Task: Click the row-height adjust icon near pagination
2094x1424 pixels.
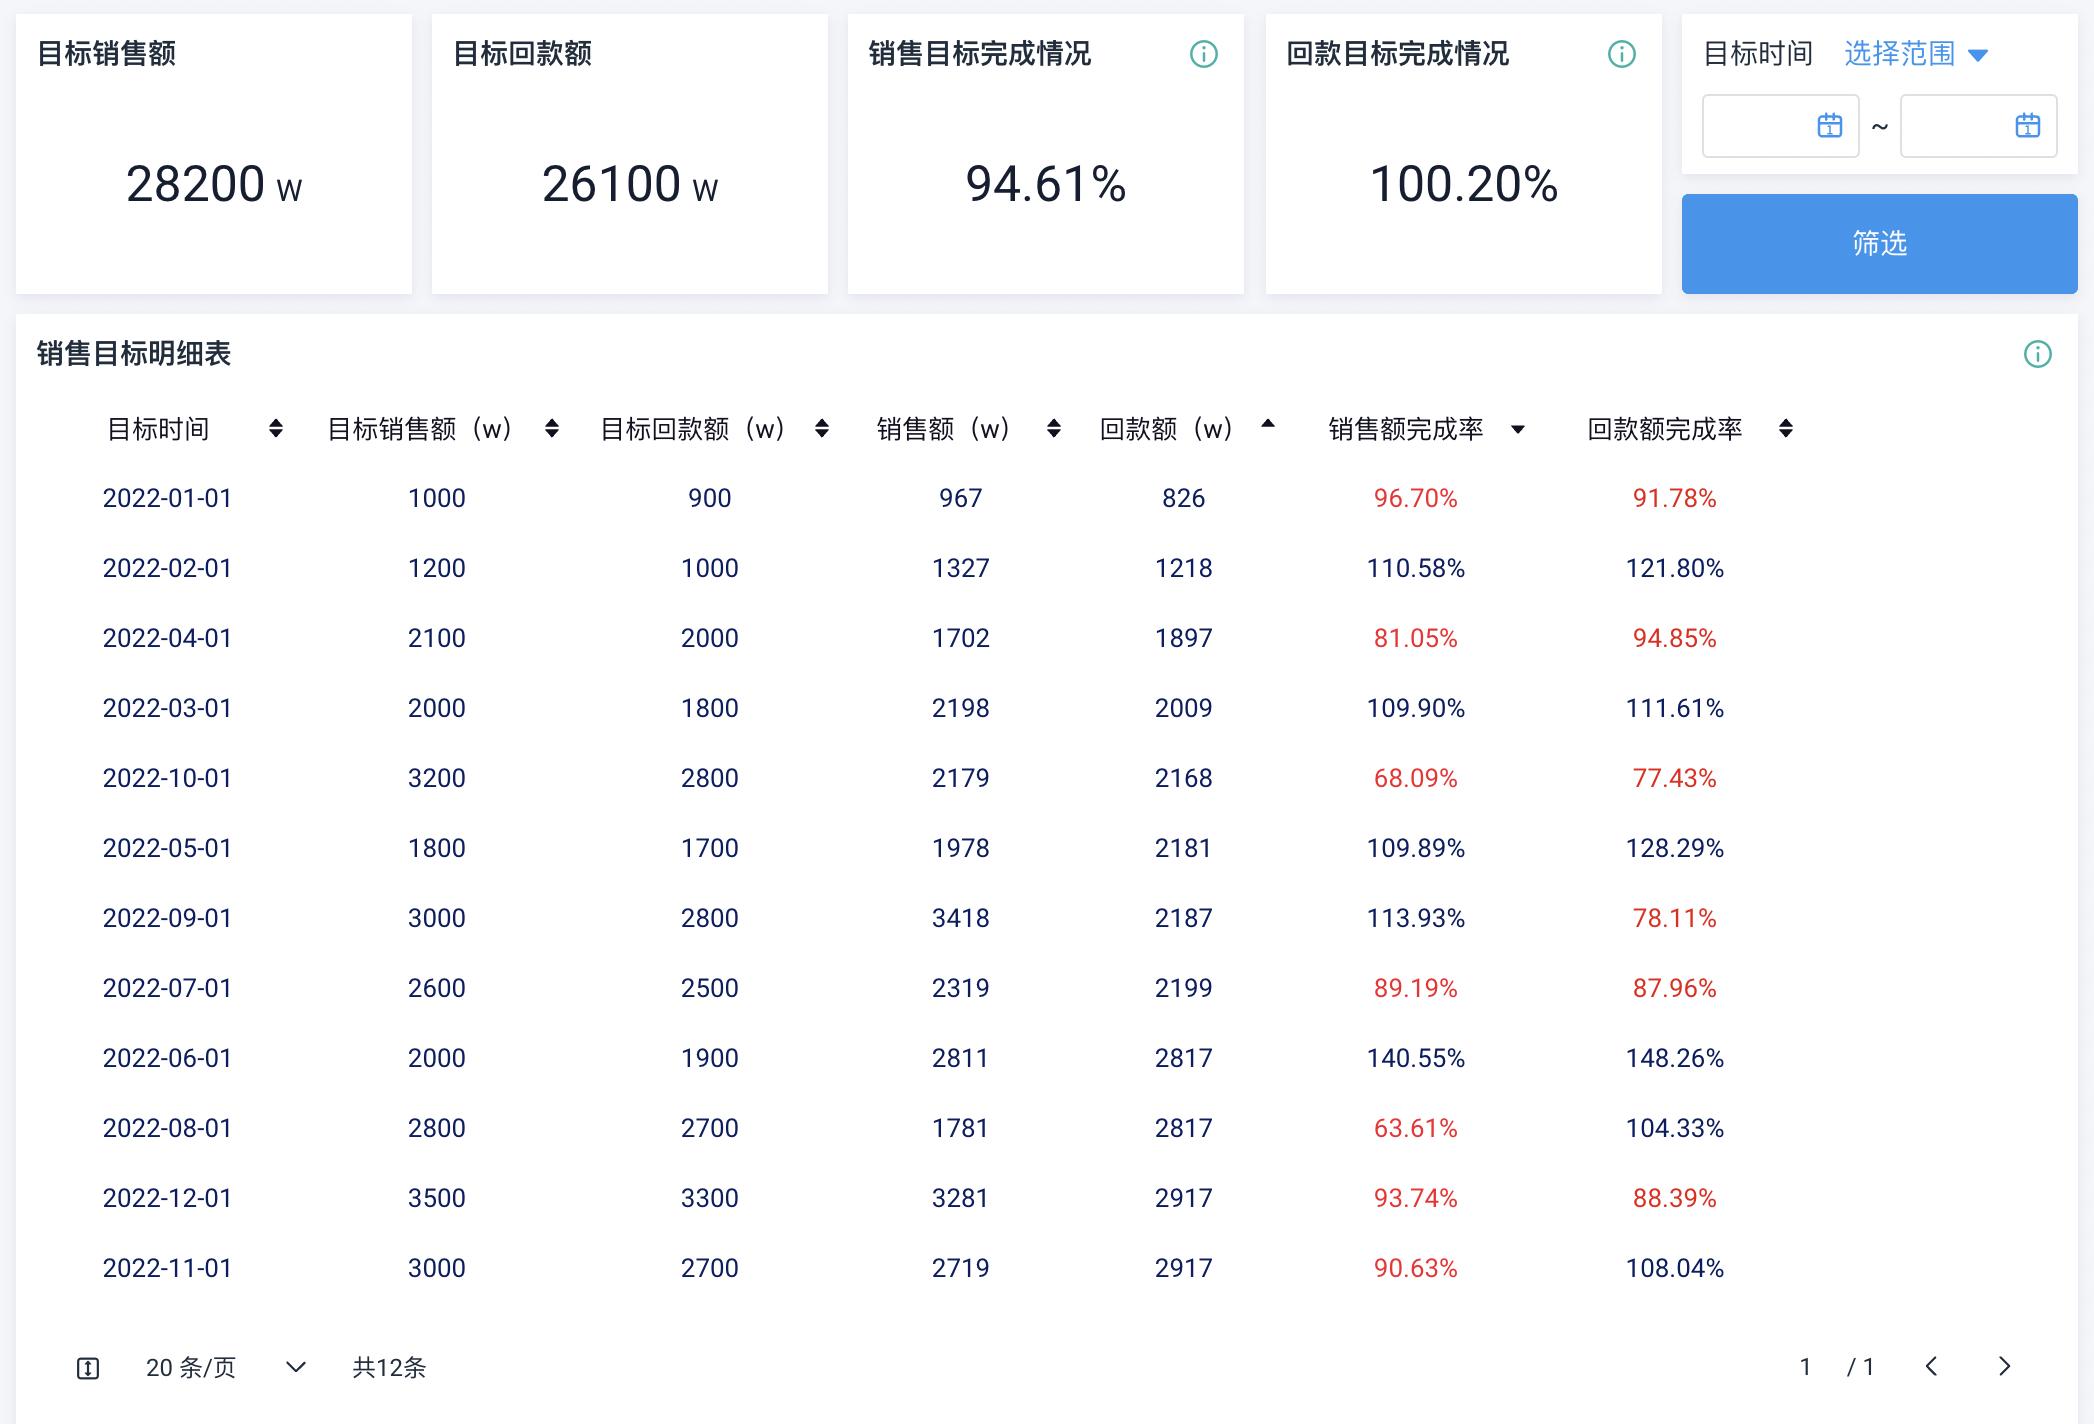Action: pos(91,1367)
